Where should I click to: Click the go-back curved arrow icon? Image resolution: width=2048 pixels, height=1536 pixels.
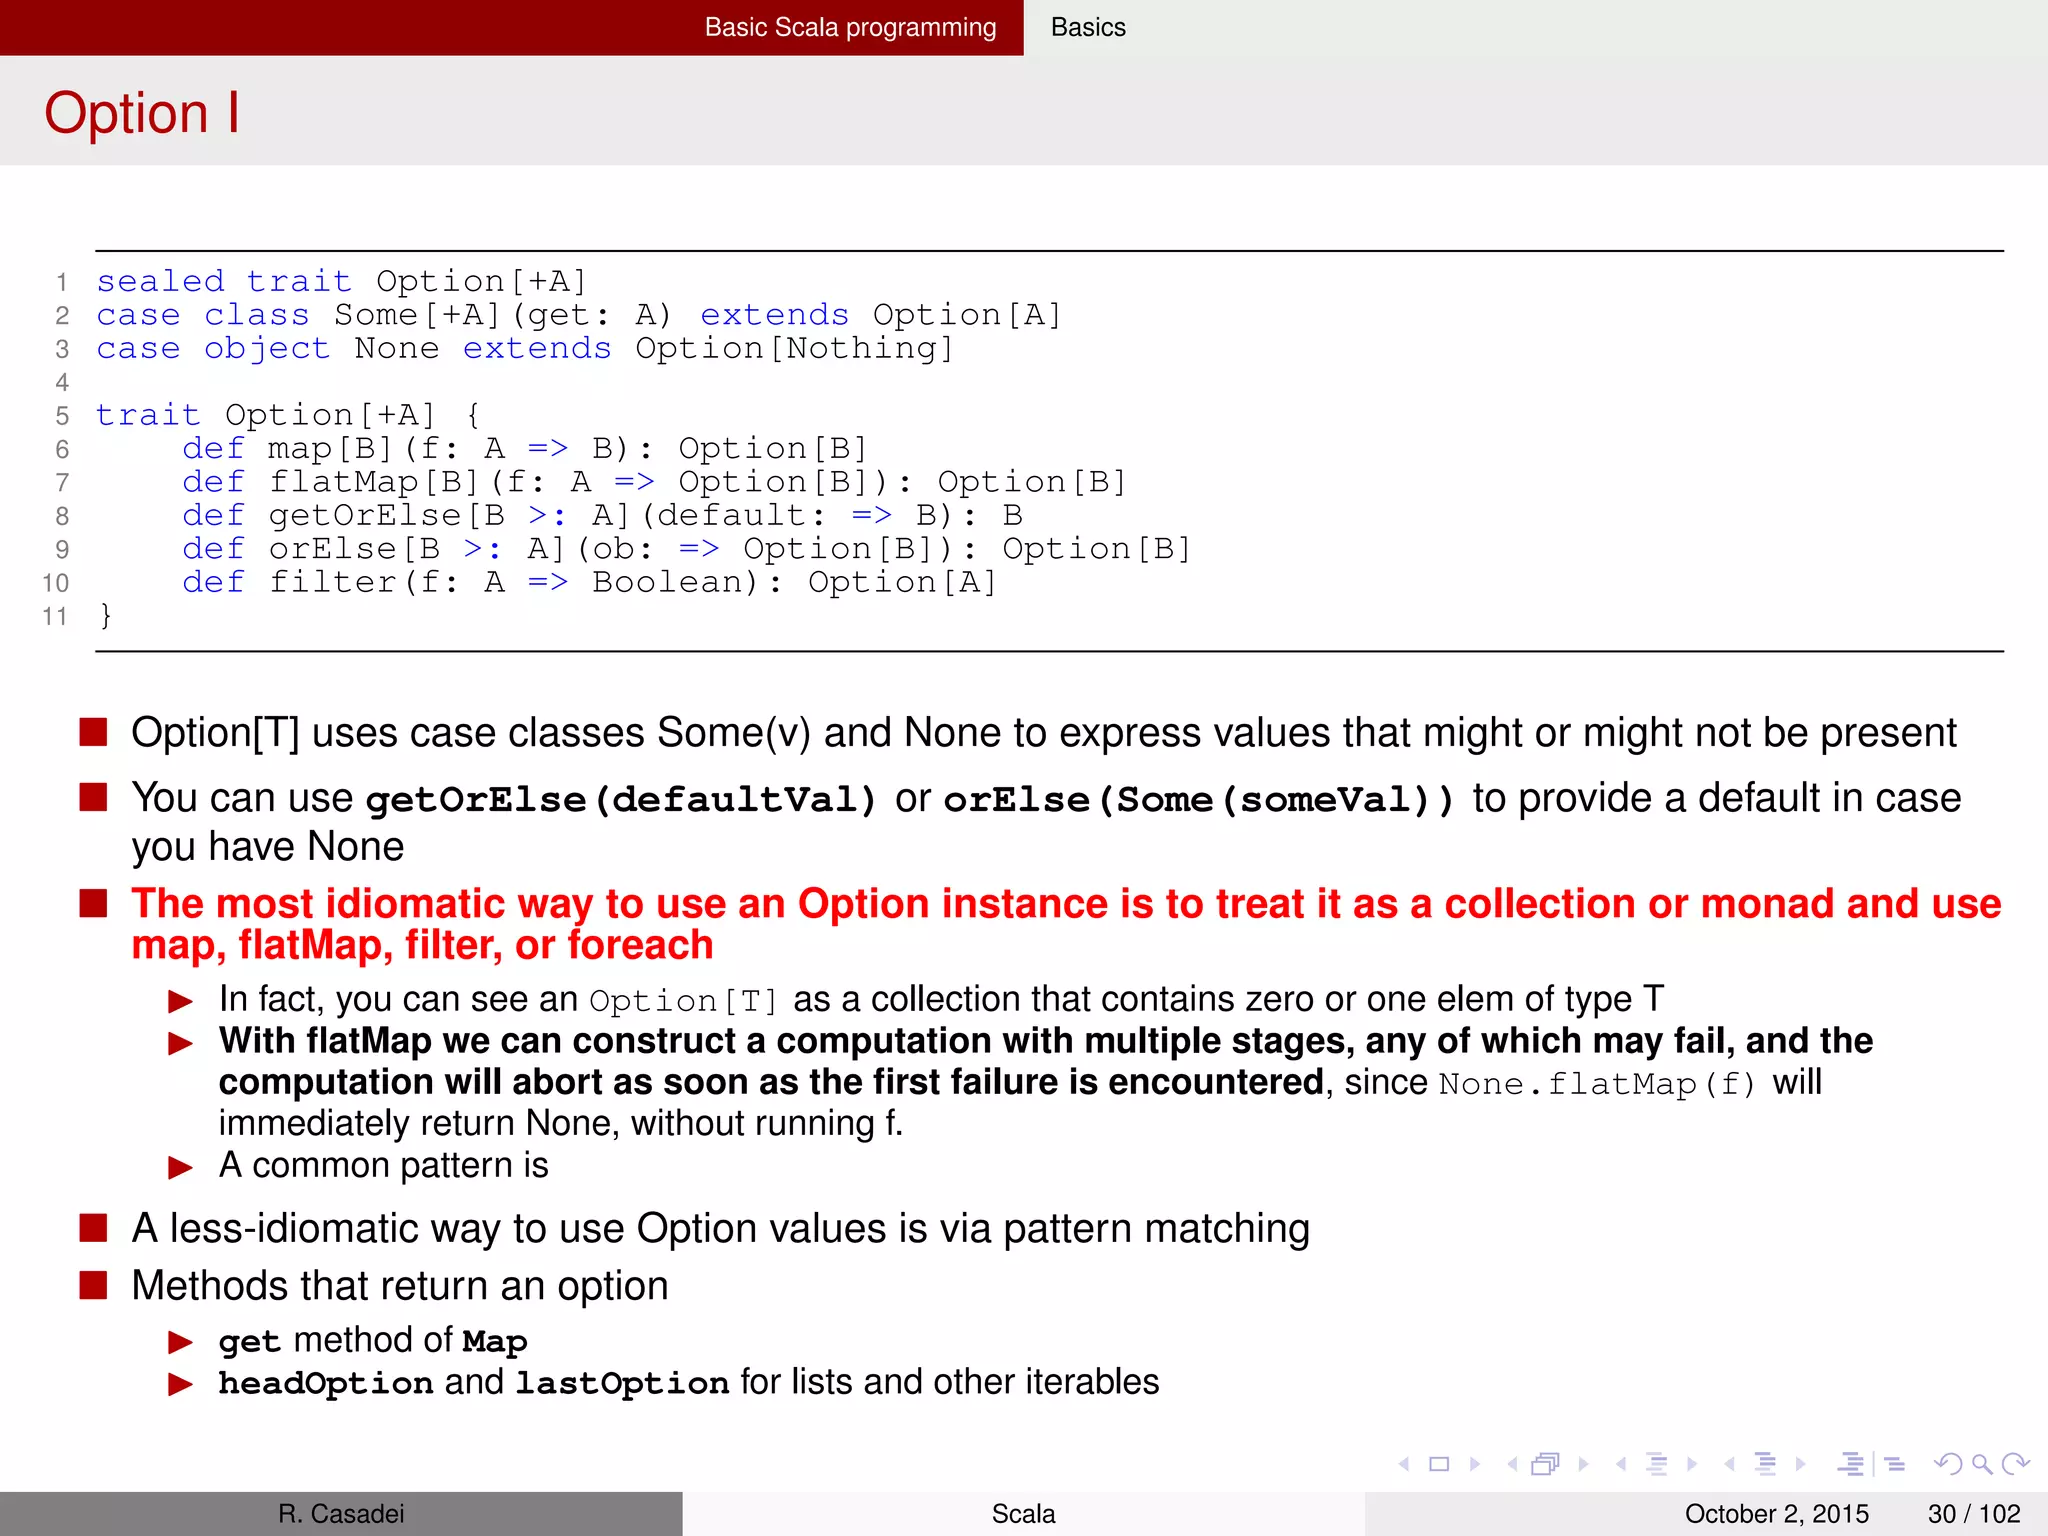click(1948, 1464)
